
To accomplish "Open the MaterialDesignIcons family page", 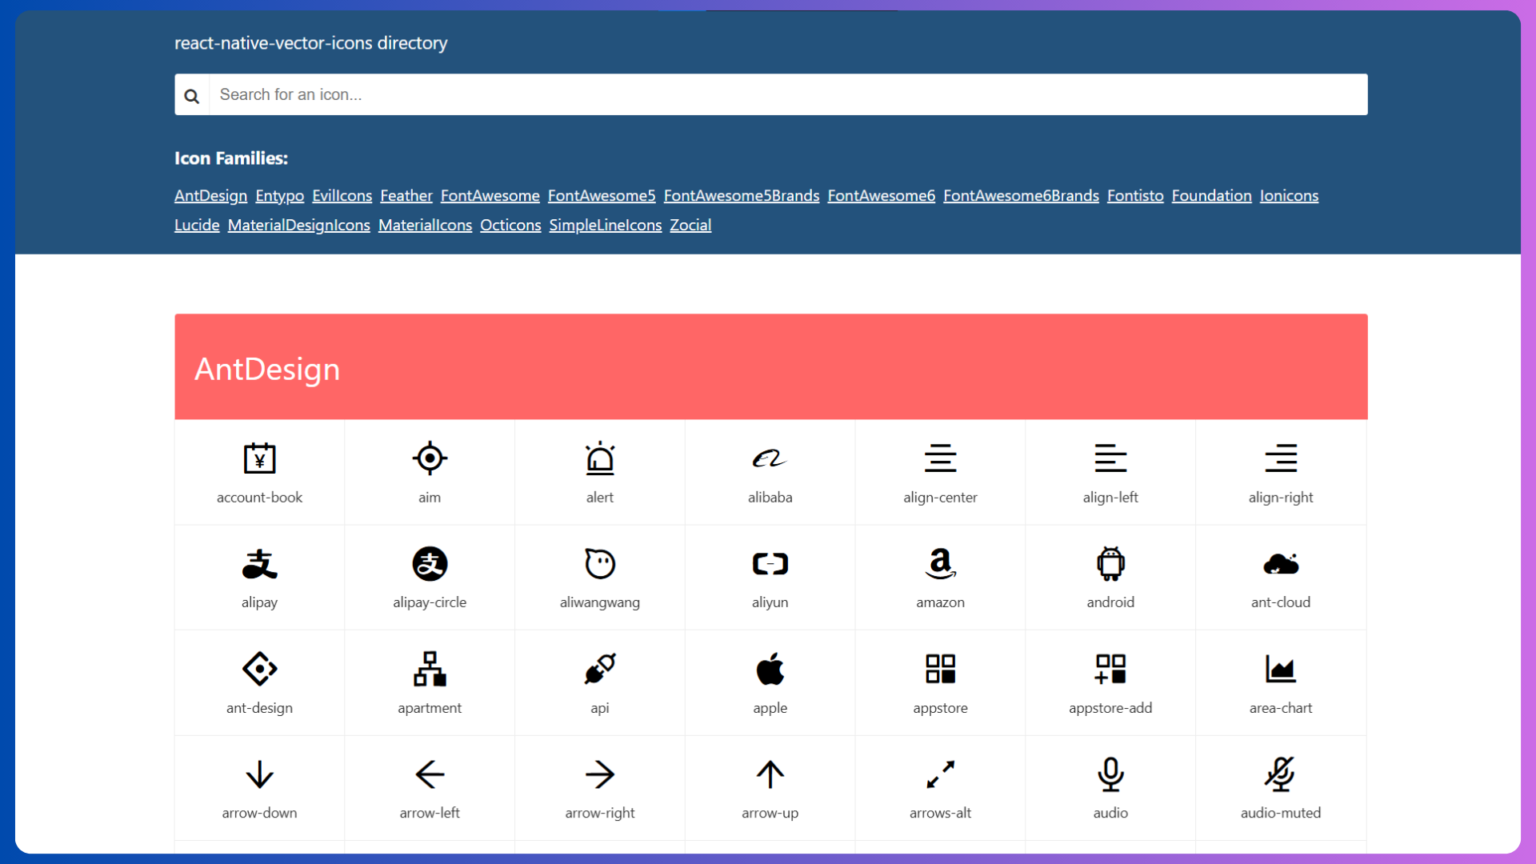I will (x=298, y=224).
